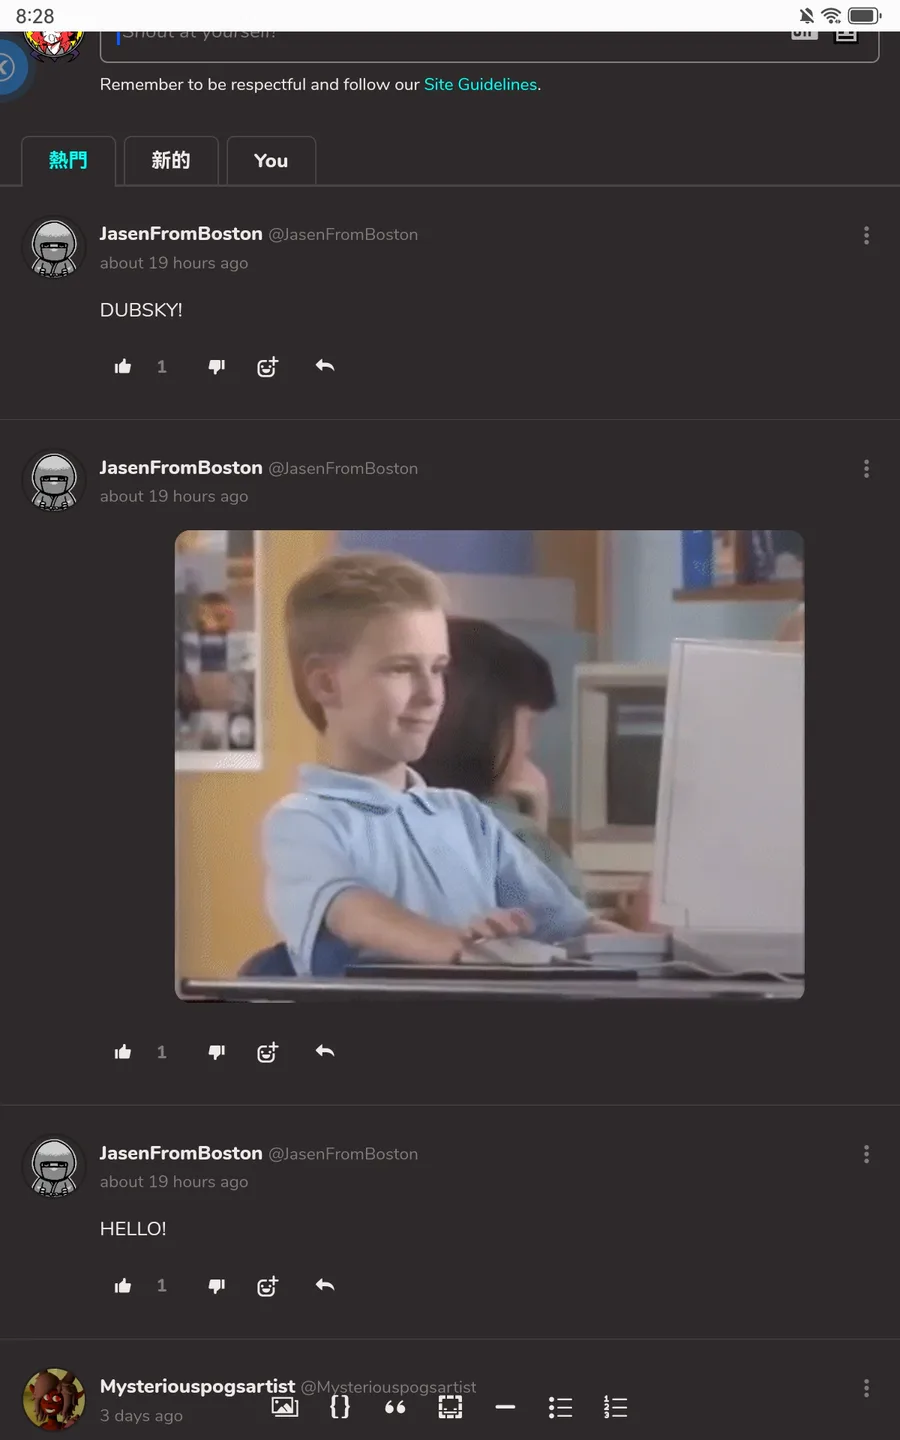Image resolution: width=900 pixels, height=1440 pixels.
Task: Dislike the DUBSKY! comment
Action: tap(216, 367)
